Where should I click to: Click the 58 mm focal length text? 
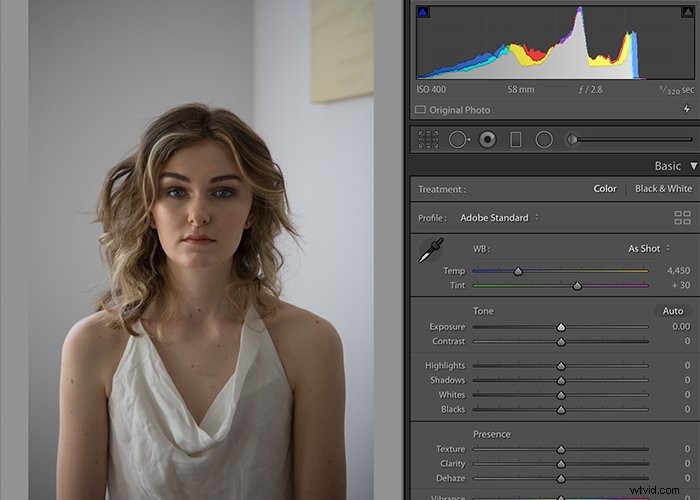pyautogui.click(x=521, y=89)
